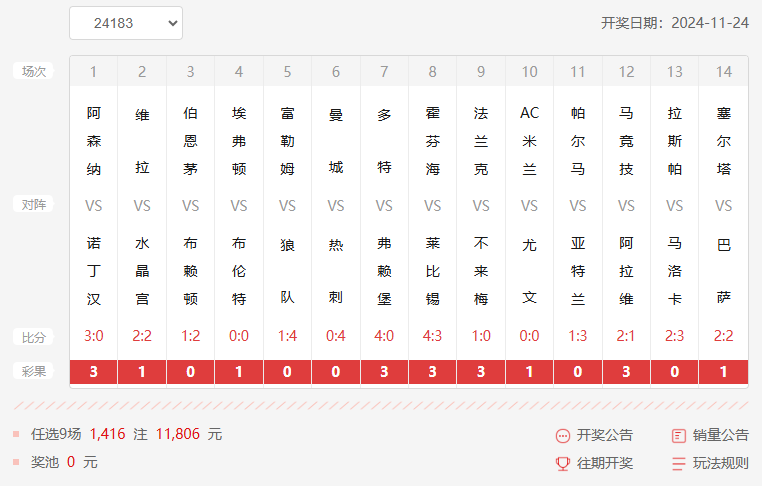Click the VS text in match 6 column
Screen dimensions: 762x486
pos(335,206)
